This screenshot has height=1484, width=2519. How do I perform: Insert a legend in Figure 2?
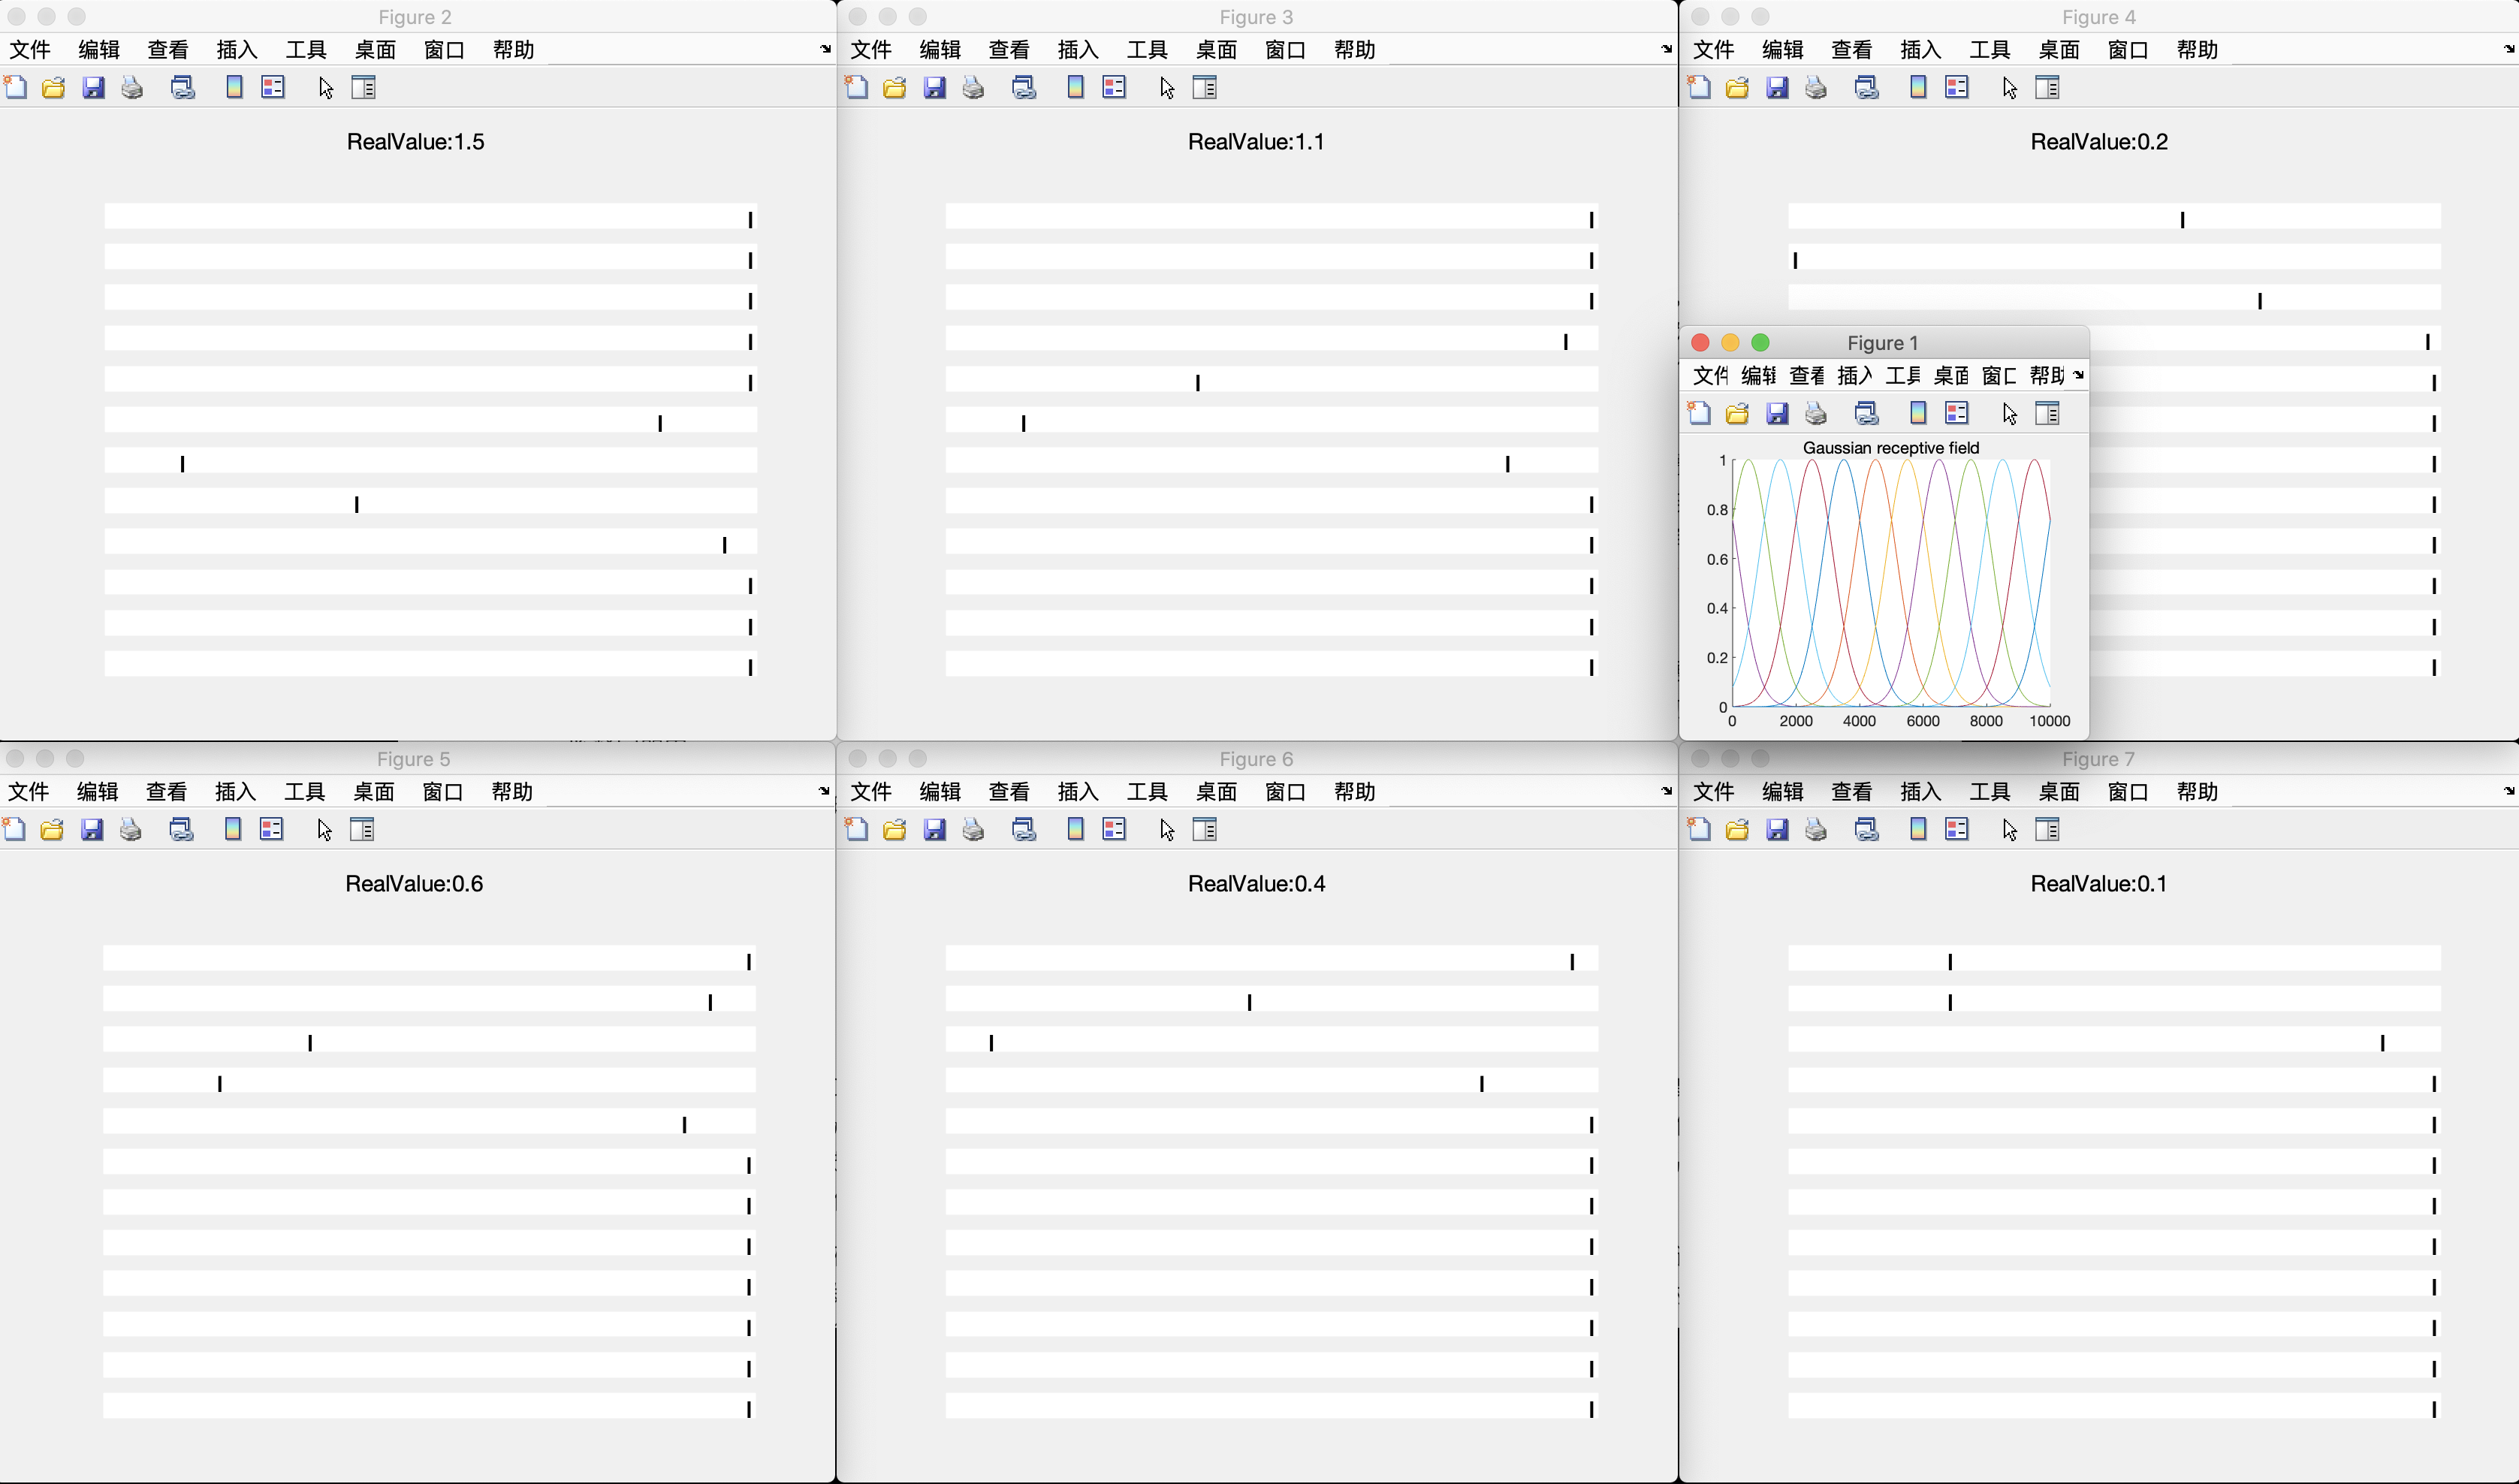[273, 88]
